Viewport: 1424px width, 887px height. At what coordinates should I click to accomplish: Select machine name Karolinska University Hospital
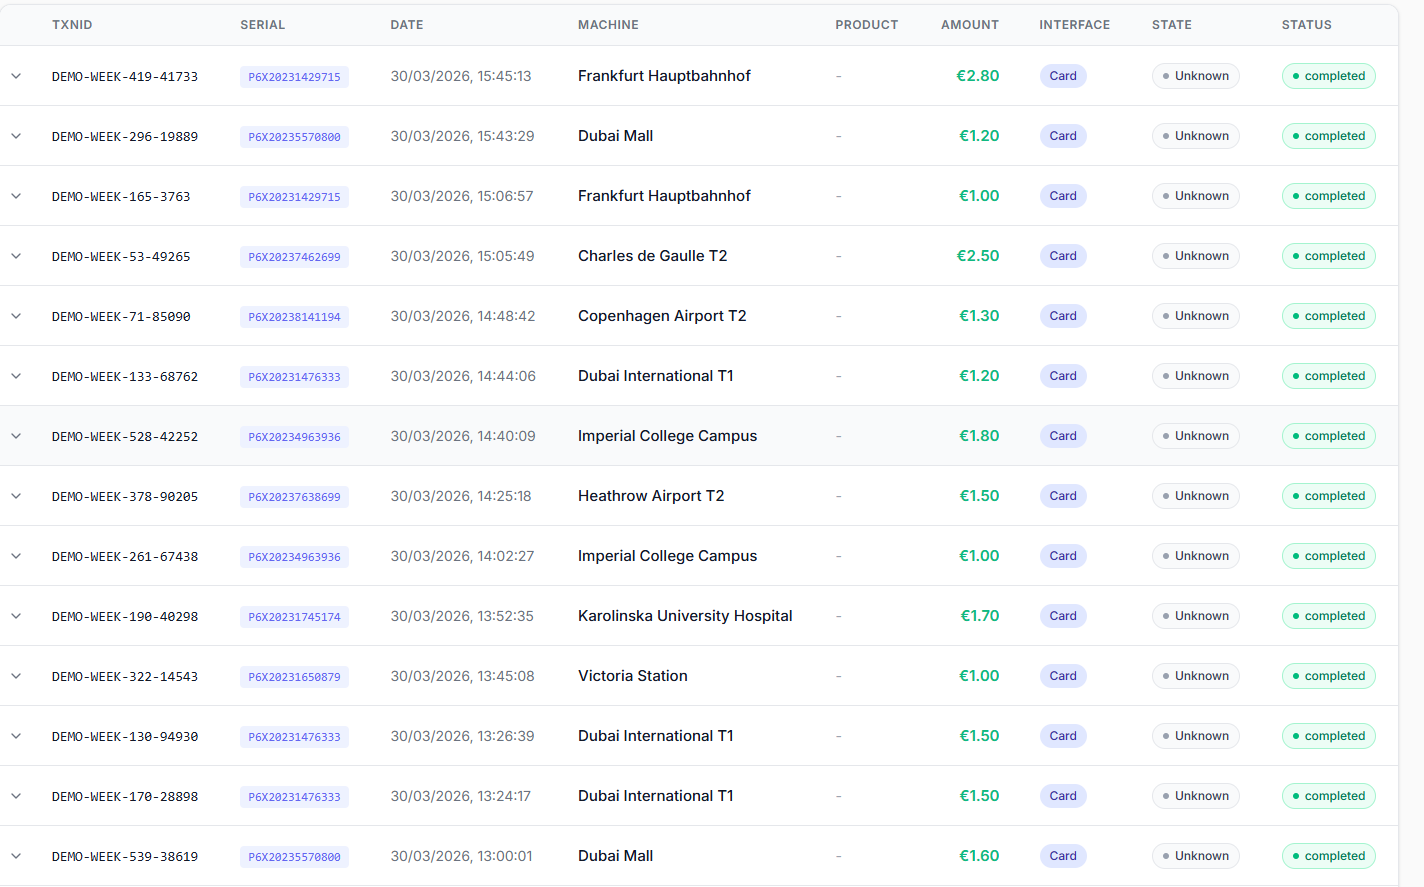click(685, 616)
